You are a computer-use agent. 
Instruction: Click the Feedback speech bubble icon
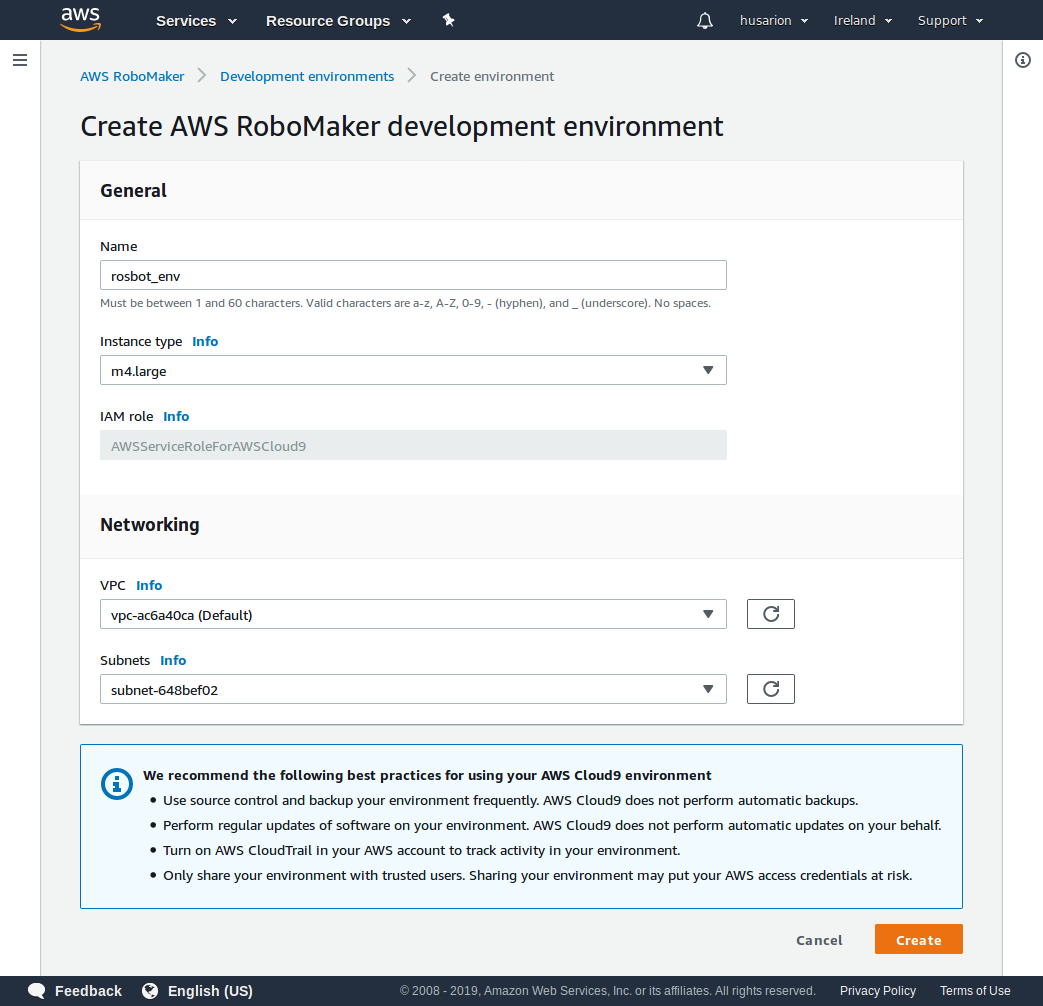coord(37,991)
